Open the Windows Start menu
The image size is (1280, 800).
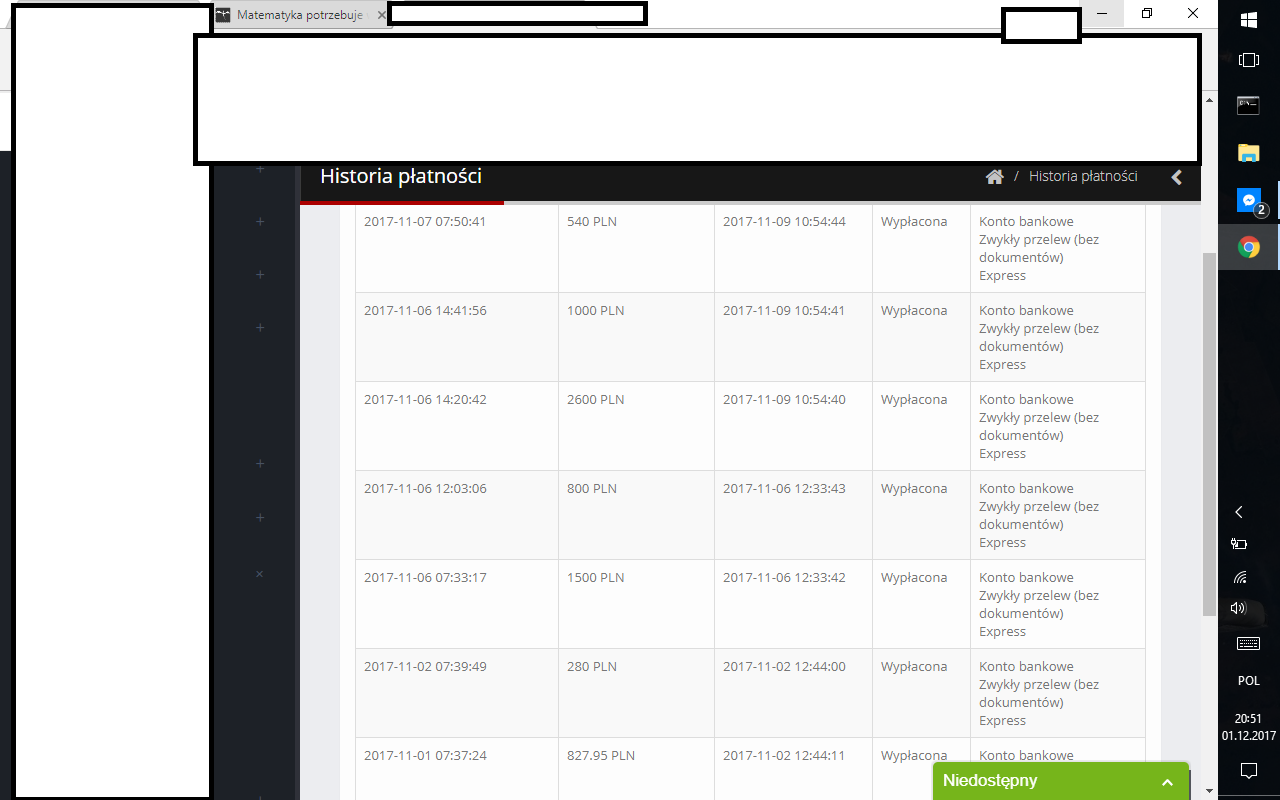[x=1248, y=19]
